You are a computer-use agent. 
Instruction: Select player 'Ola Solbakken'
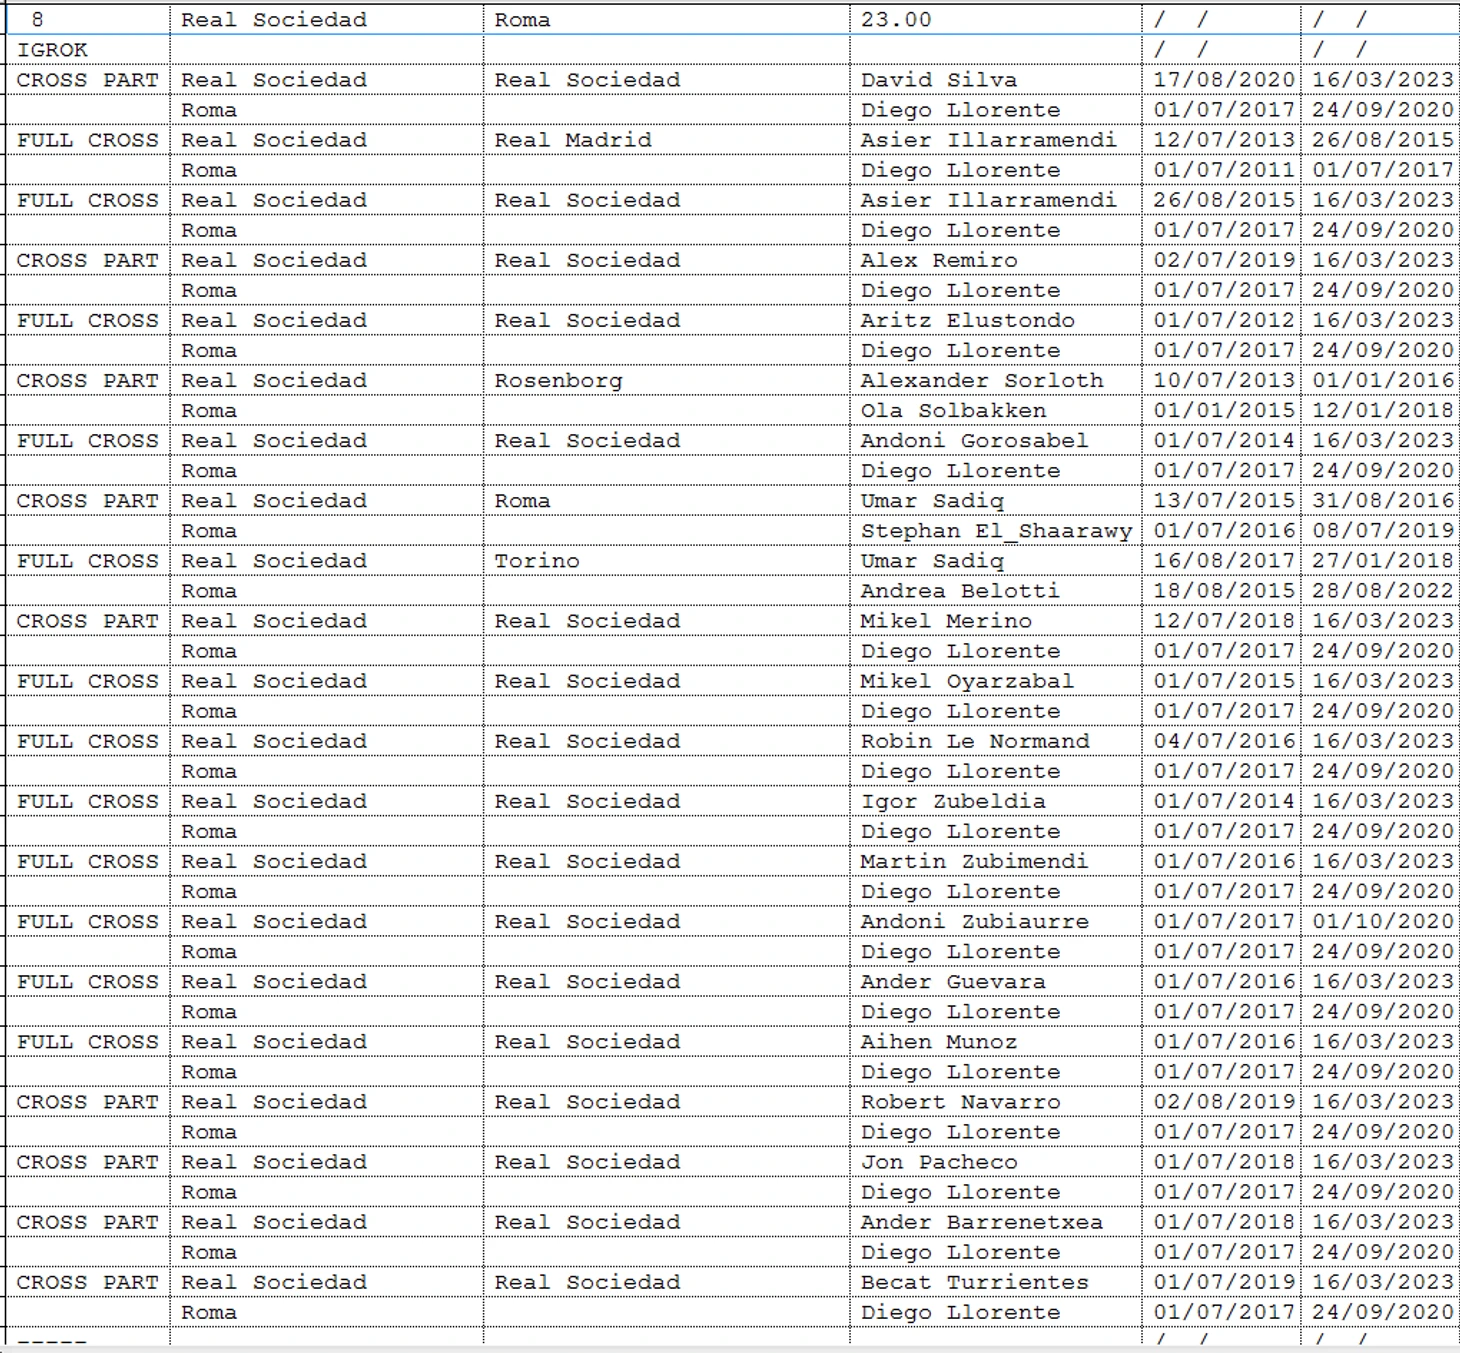953,410
